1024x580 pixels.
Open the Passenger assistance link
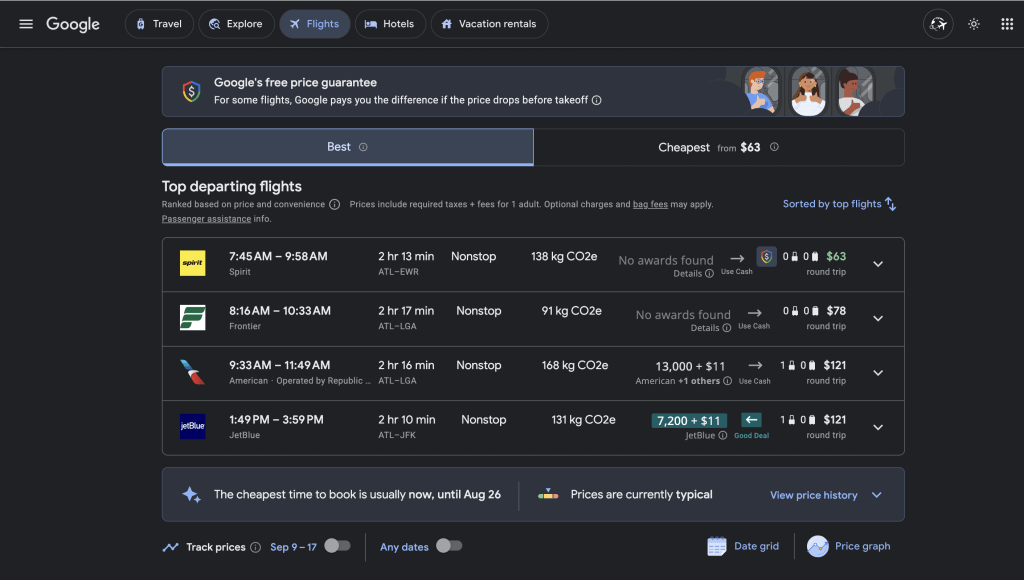(206, 219)
